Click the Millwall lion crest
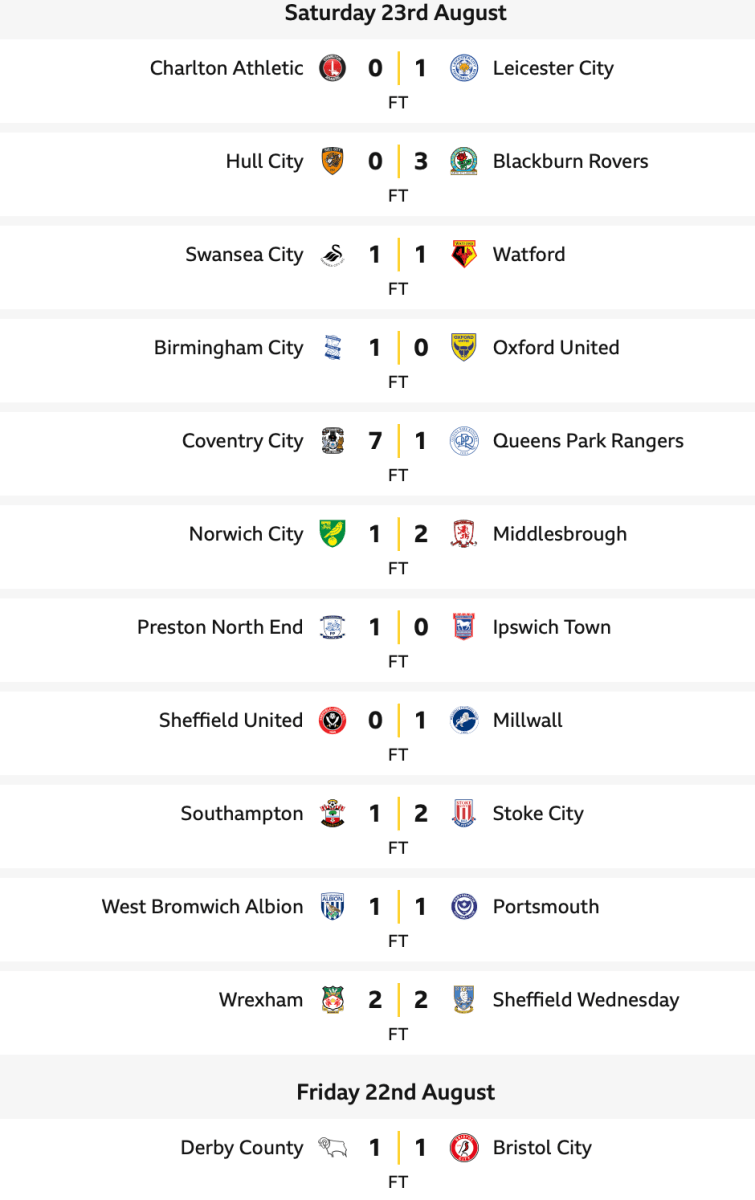Screen dimensions: 755x1200 [463, 720]
